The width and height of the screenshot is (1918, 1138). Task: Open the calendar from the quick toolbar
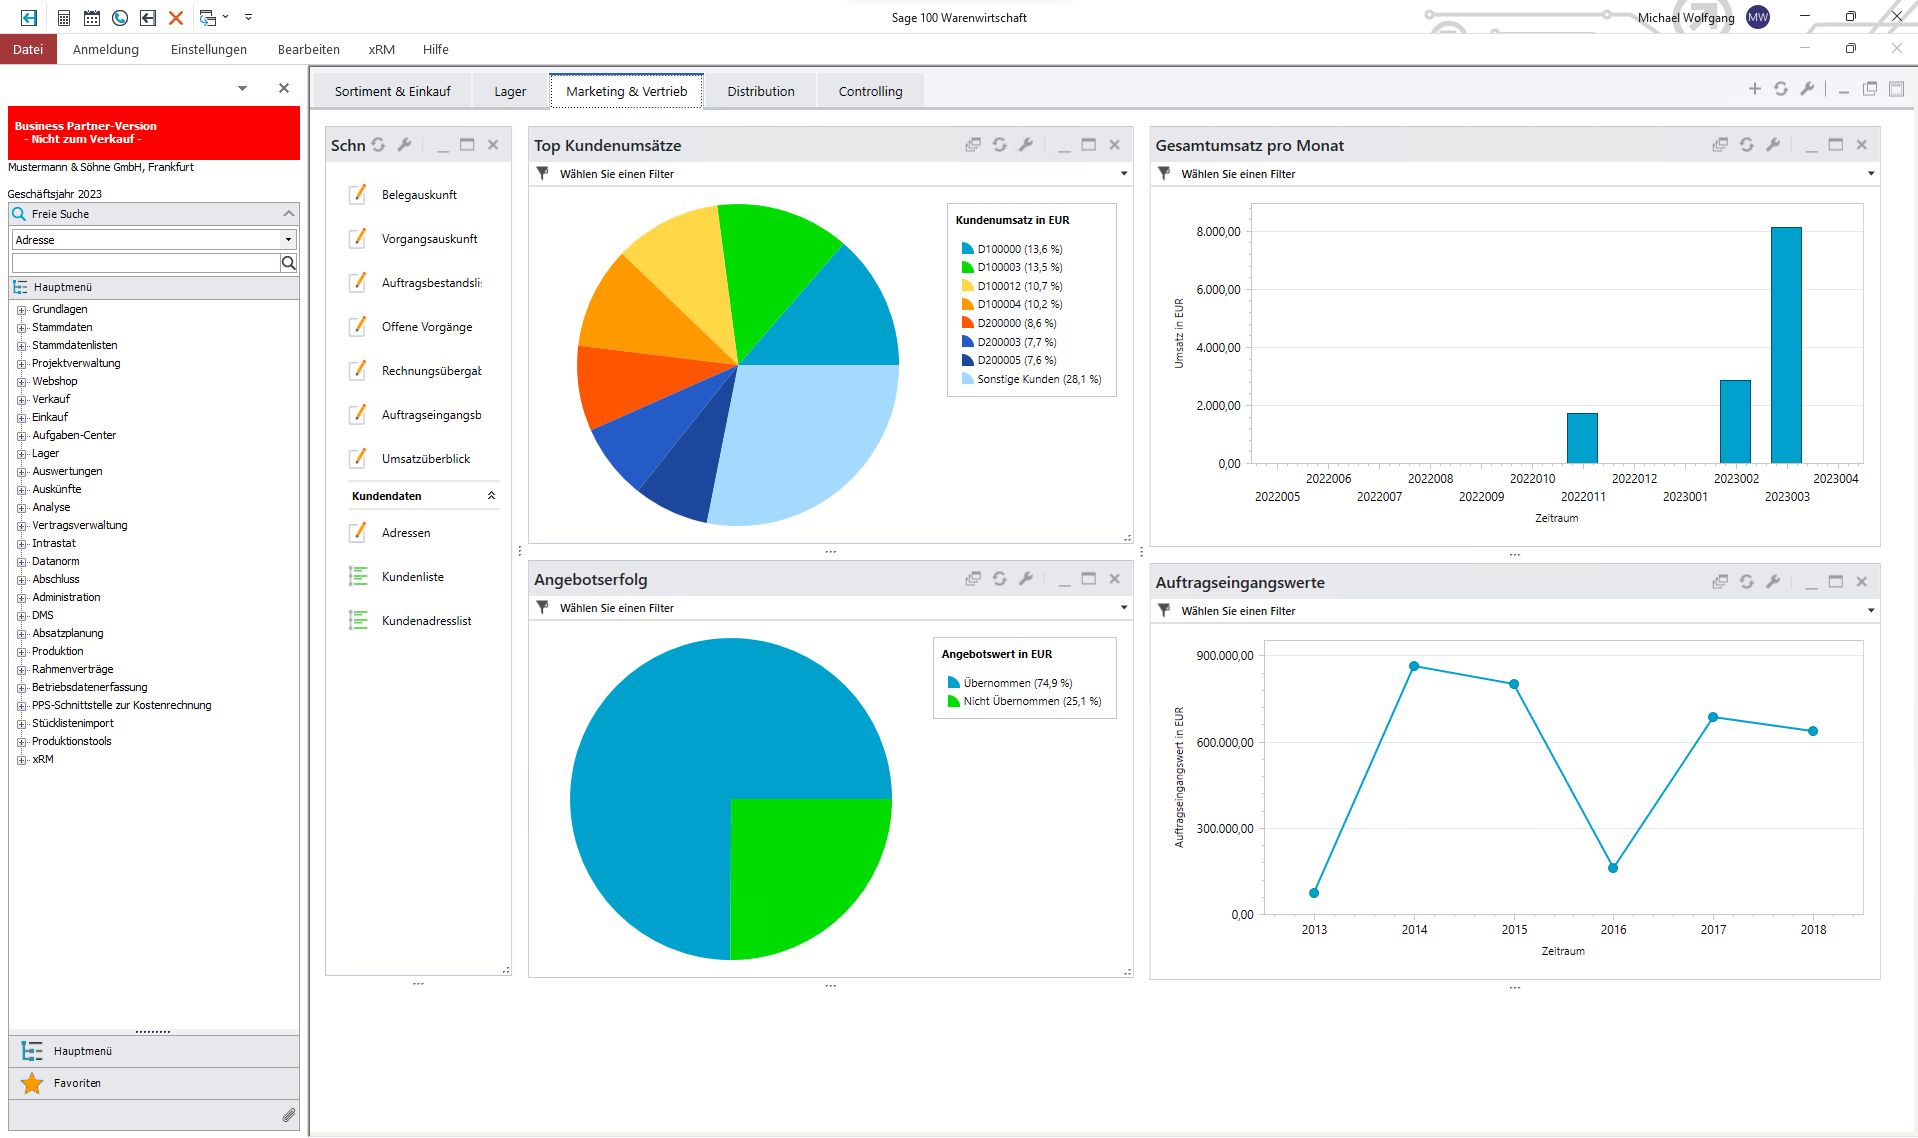pos(92,17)
